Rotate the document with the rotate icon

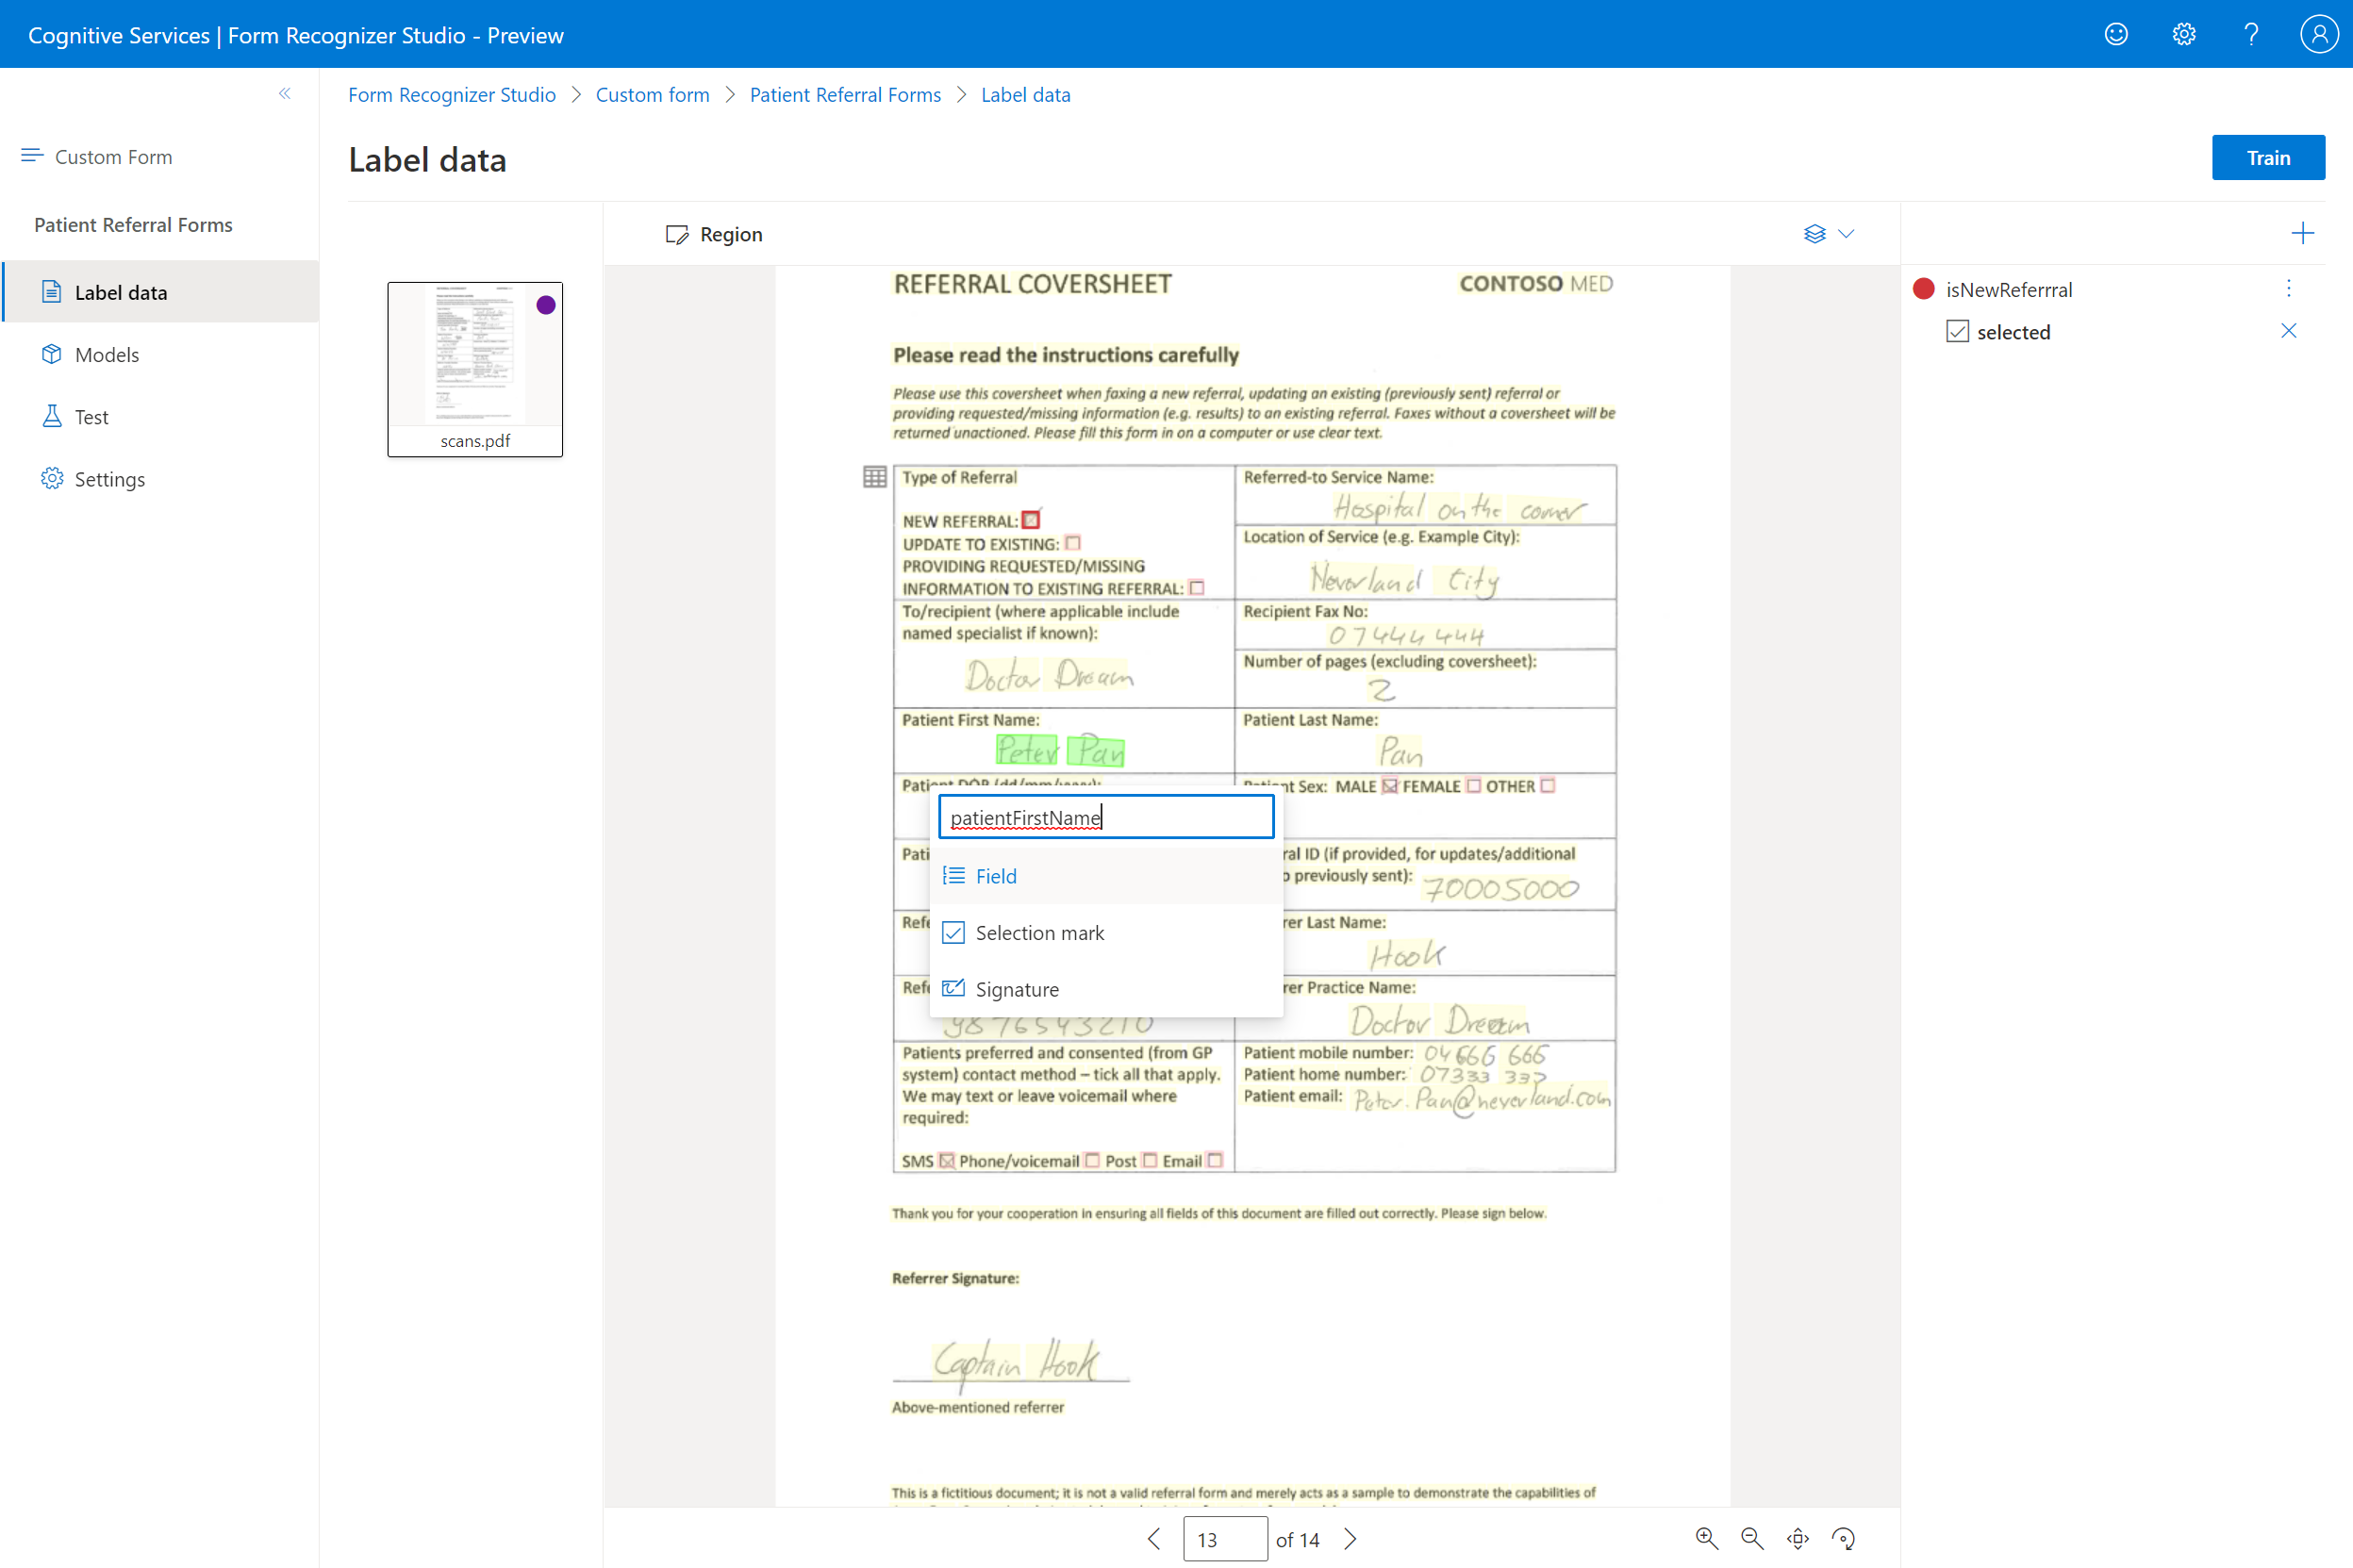[1843, 1538]
